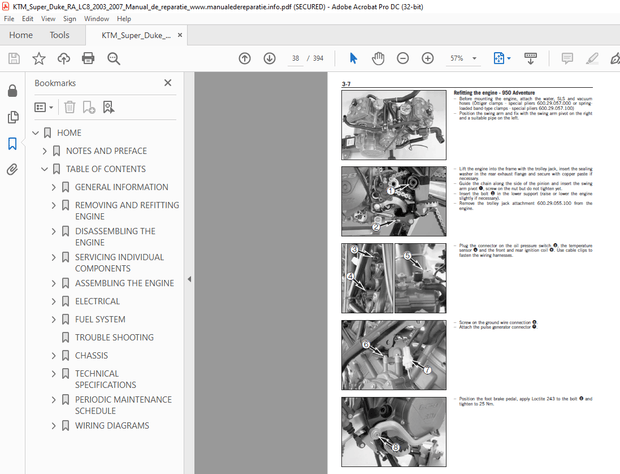Switch to the Tools tab
The image size is (620, 474).
pos(59,35)
